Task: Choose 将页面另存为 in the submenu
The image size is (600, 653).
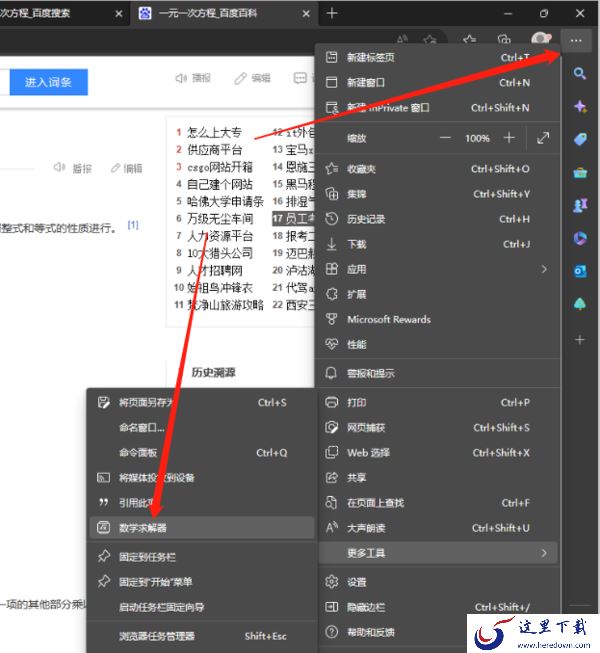Action: [202, 402]
